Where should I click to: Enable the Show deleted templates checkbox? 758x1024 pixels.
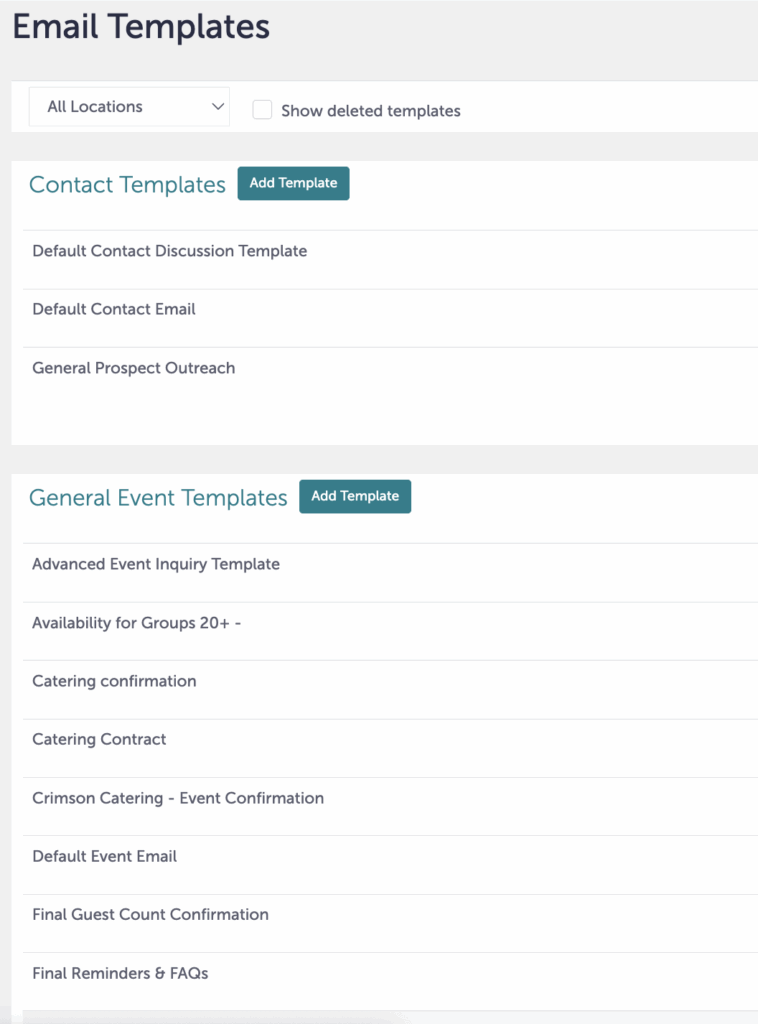(262, 110)
